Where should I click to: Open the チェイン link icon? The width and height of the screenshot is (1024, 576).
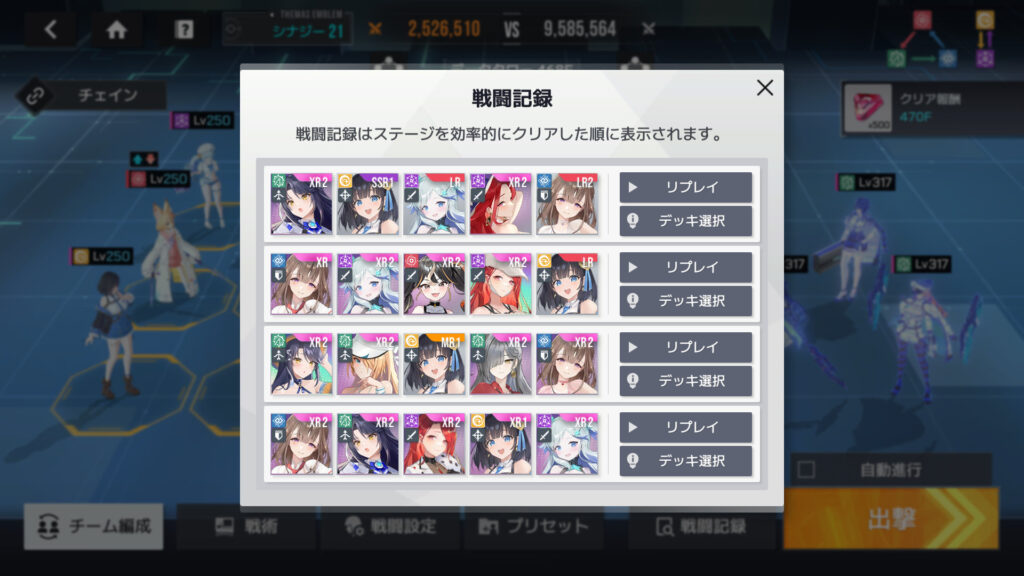coord(35,96)
